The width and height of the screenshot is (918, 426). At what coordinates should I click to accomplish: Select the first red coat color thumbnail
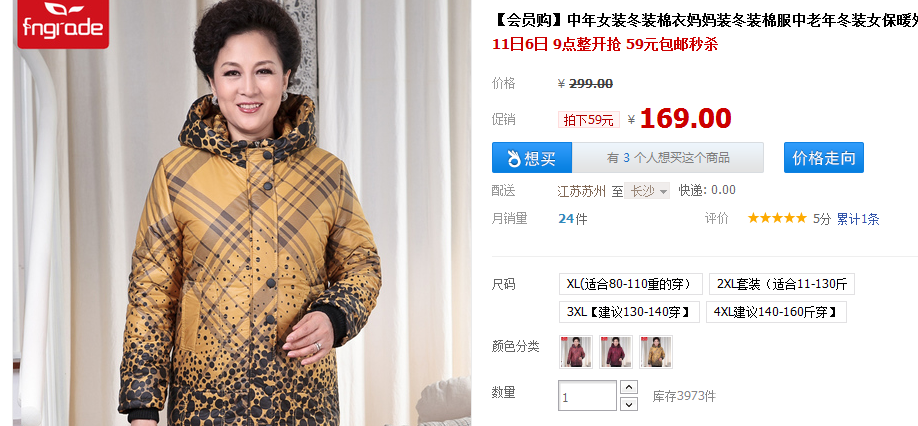pos(576,352)
